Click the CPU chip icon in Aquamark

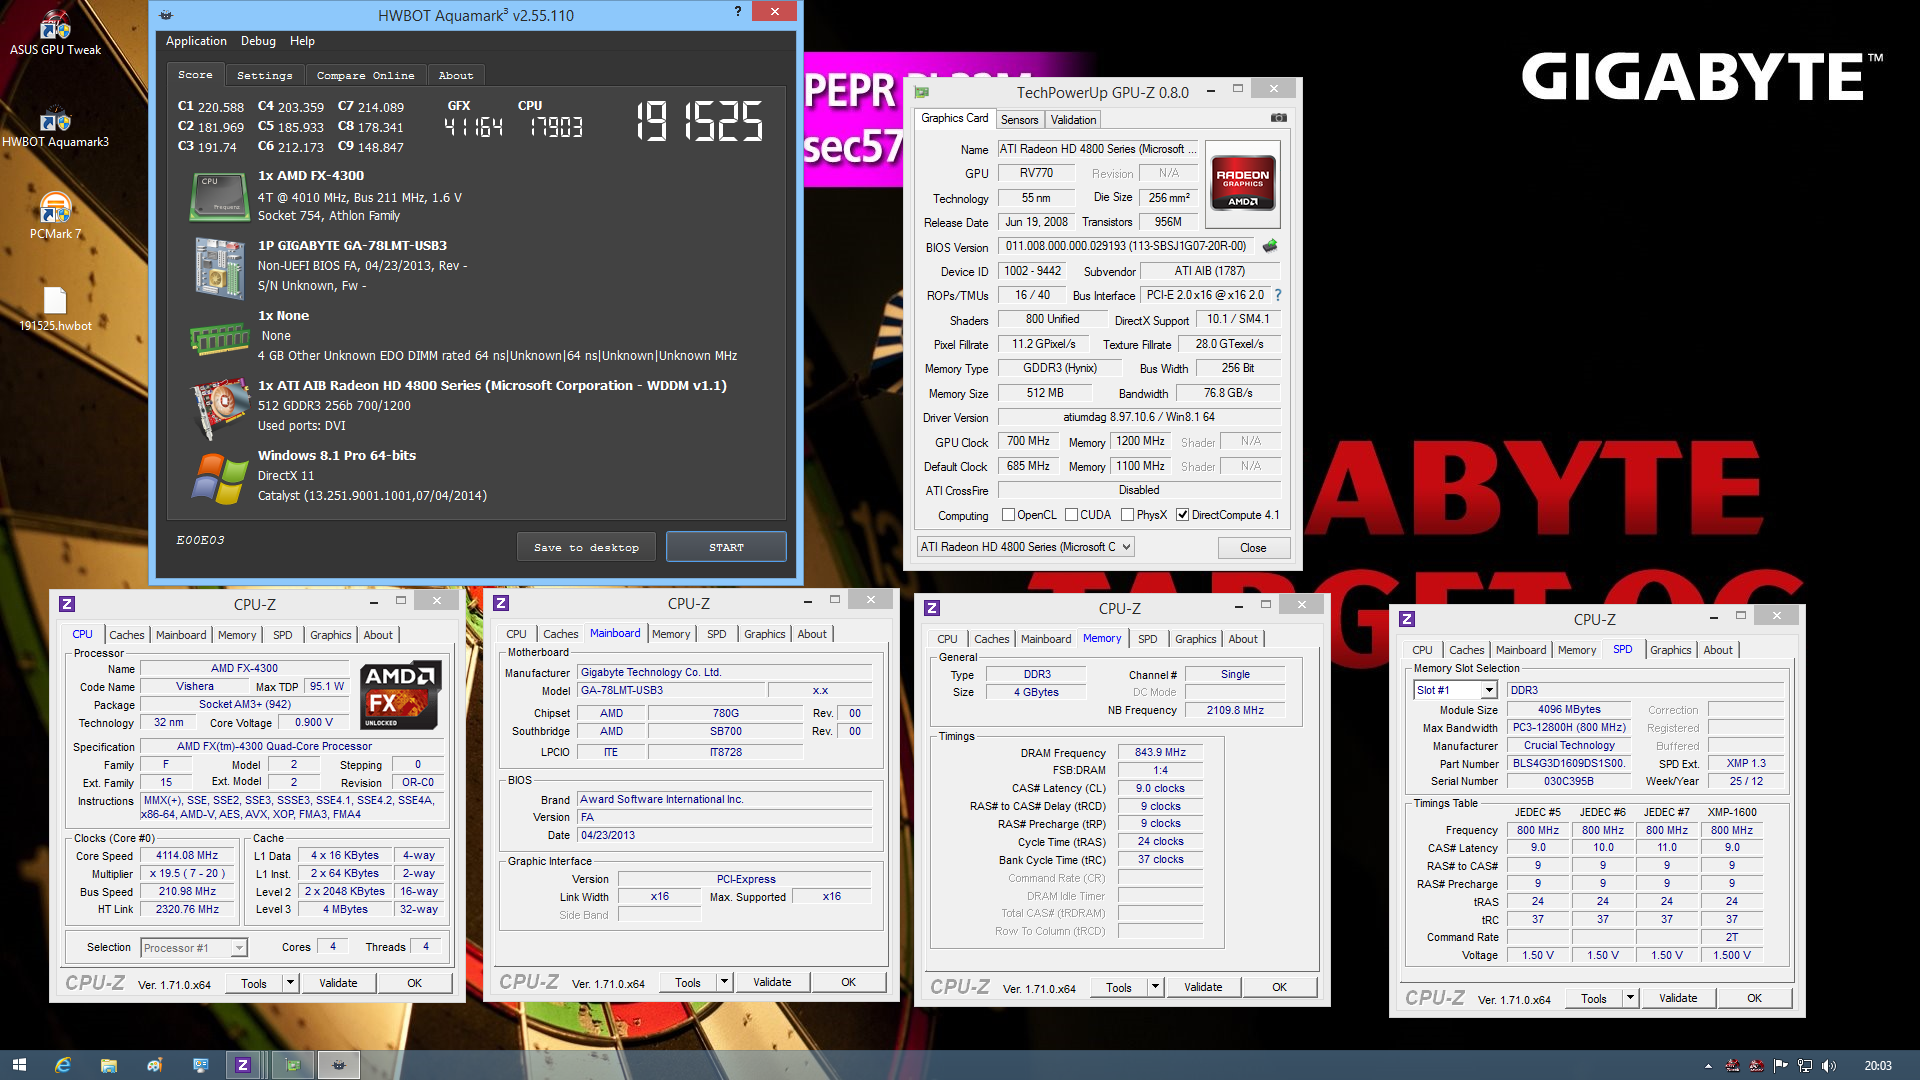click(x=219, y=196)
